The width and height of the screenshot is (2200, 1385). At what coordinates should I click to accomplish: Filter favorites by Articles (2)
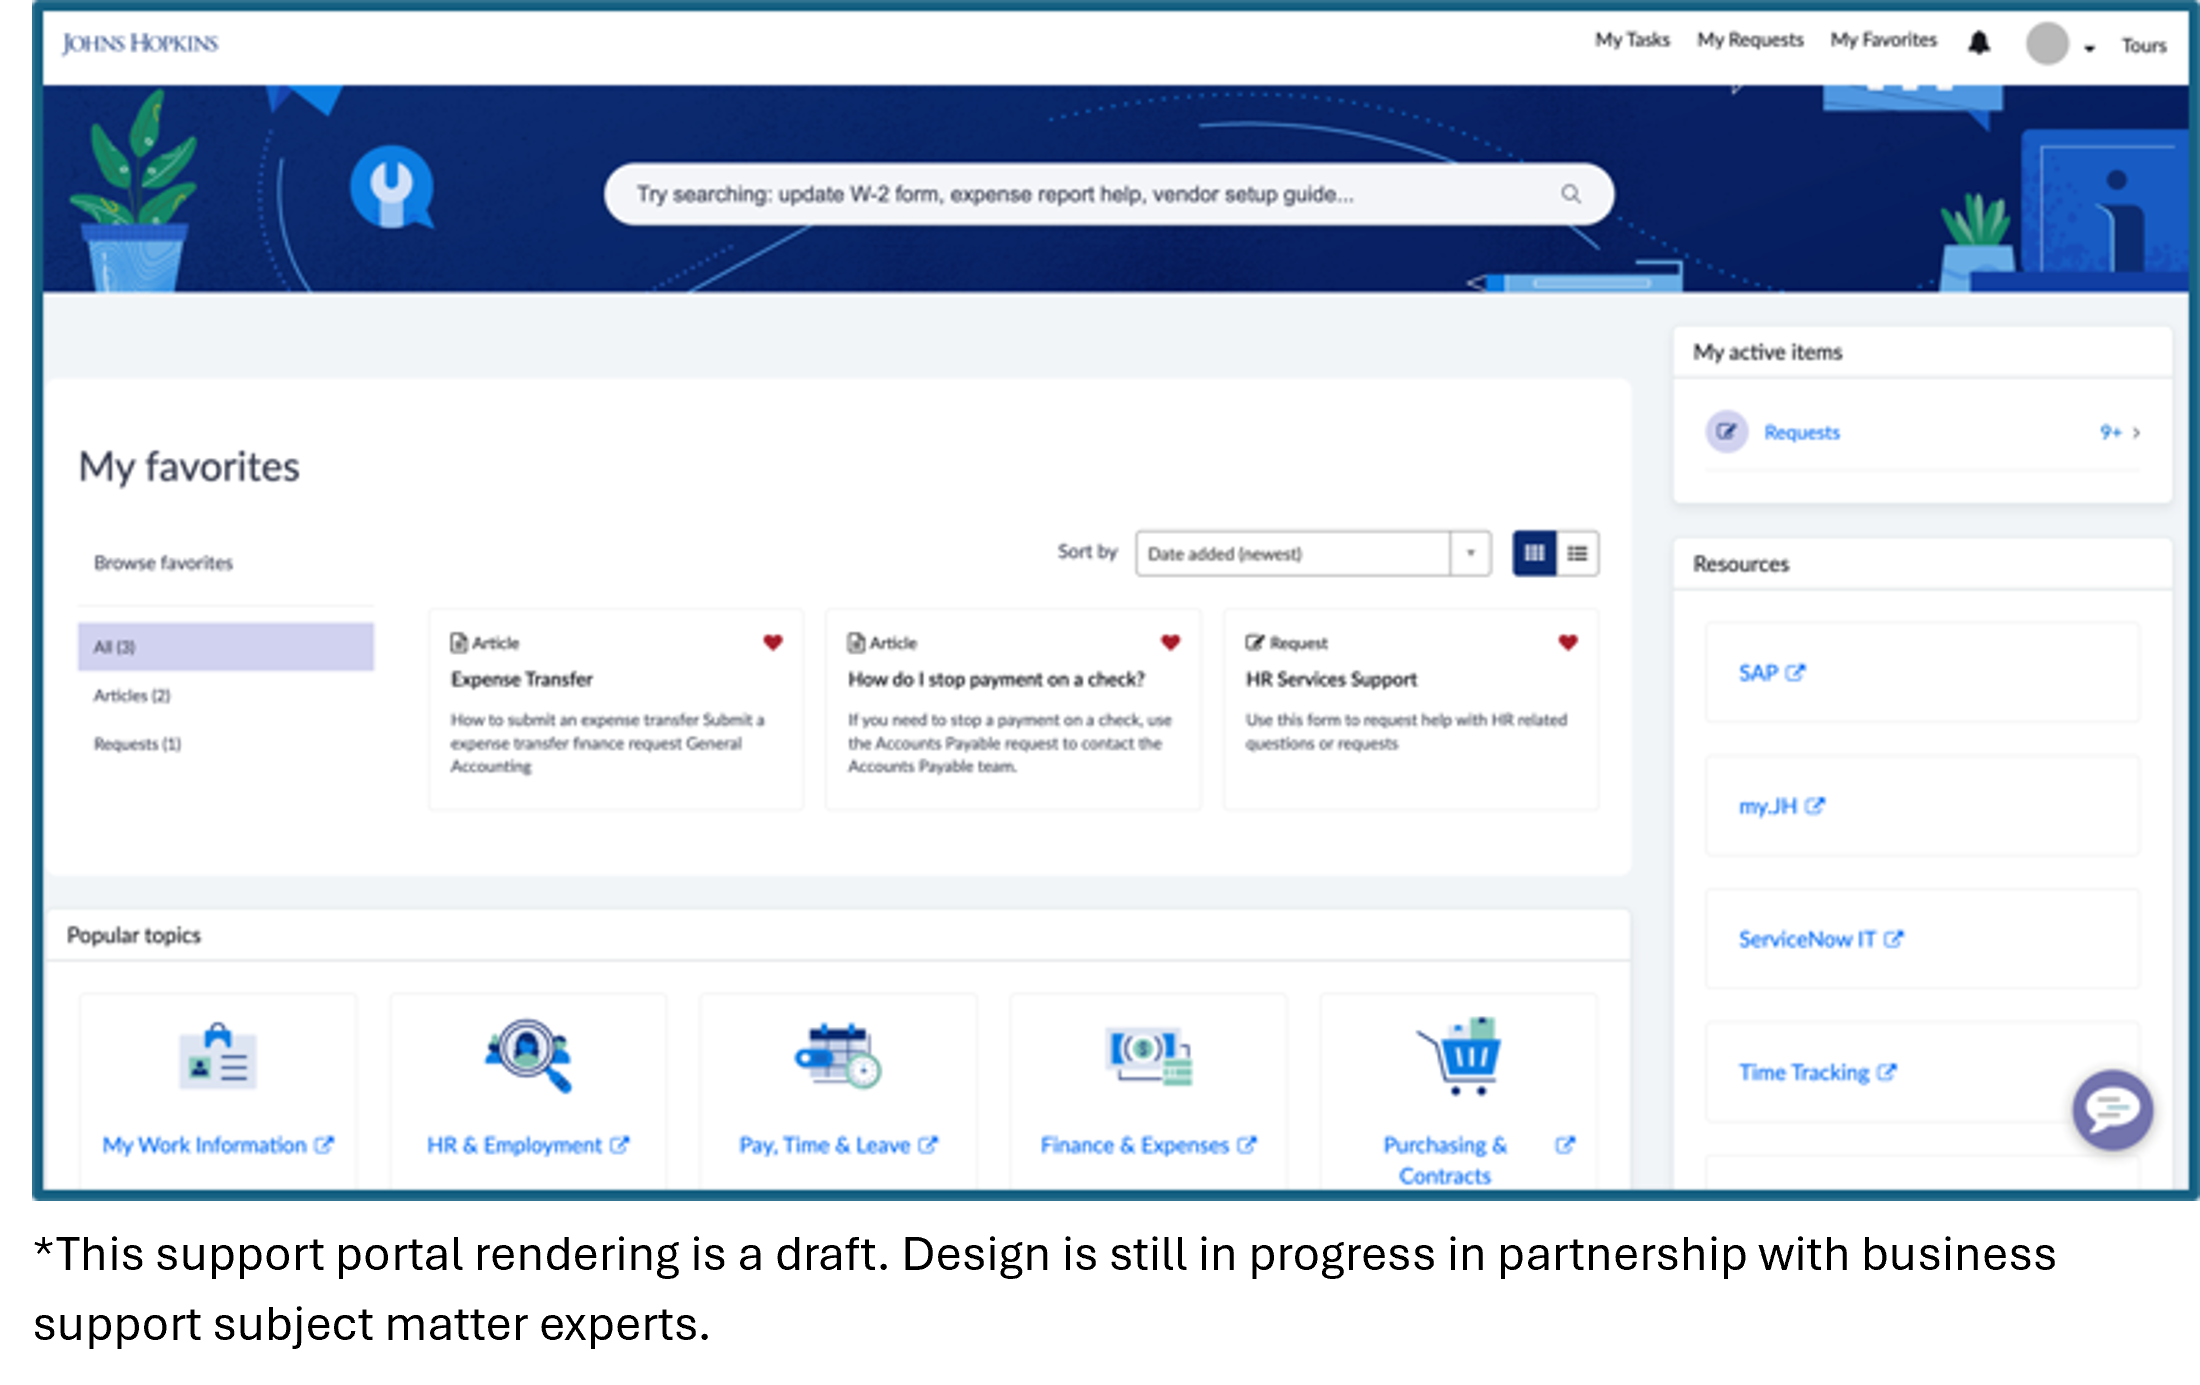(x=132, y=695)
